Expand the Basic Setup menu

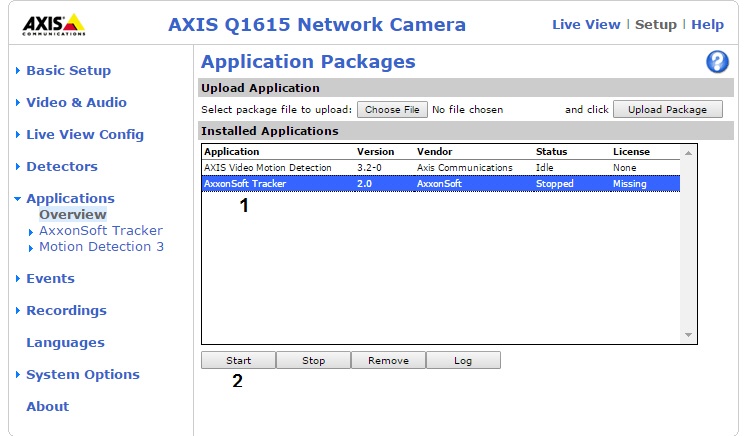click(x=68, y=71)
